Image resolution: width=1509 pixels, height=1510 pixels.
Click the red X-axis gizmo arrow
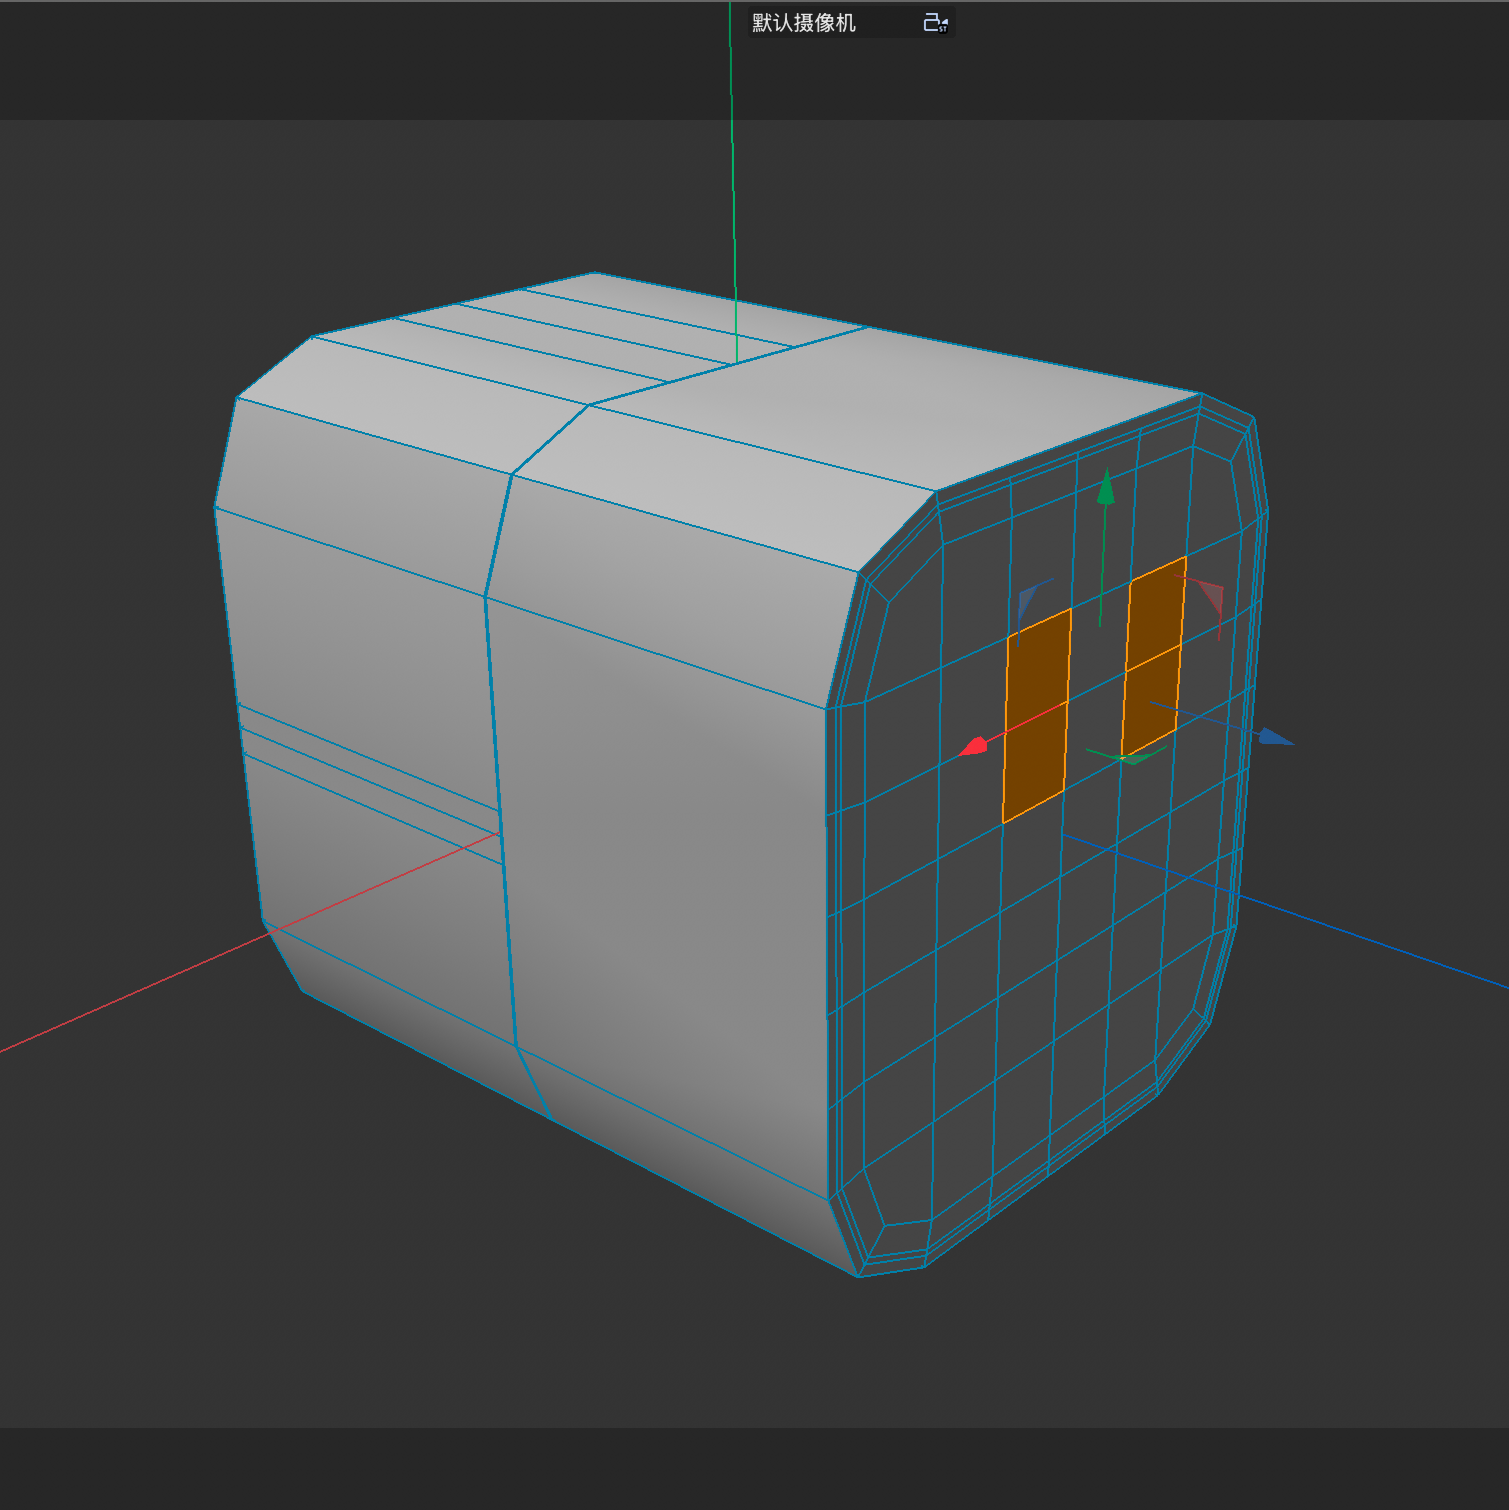(x=974, y=746)
